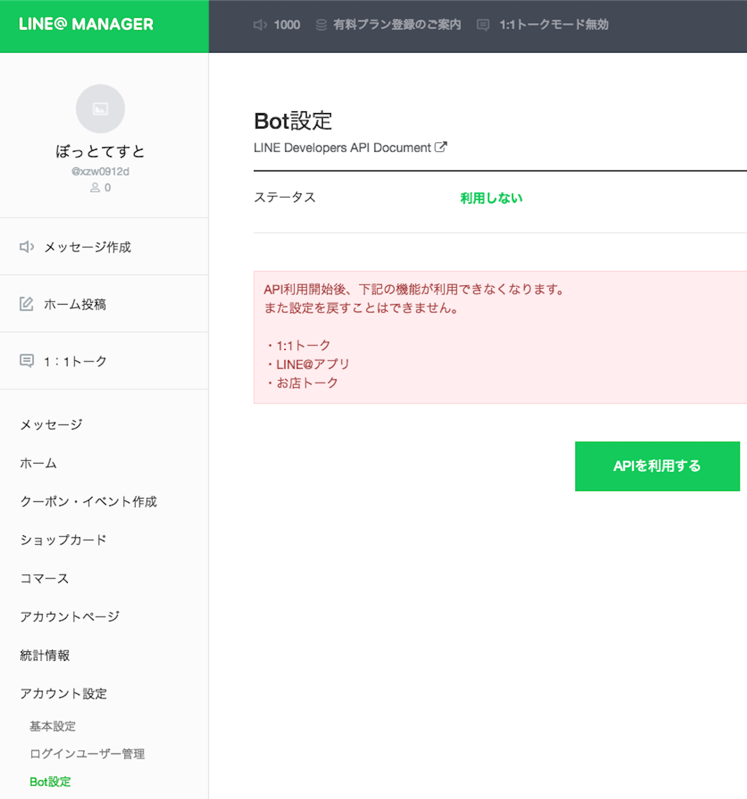Expand クーポン・イベント作成 section

pyautogui.click(x=89, y=501)
